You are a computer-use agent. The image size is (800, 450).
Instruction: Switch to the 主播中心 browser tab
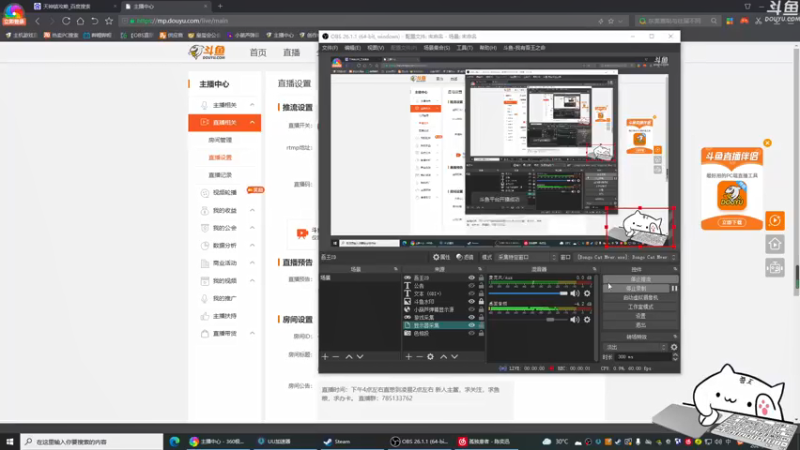(x=166, y=6)
